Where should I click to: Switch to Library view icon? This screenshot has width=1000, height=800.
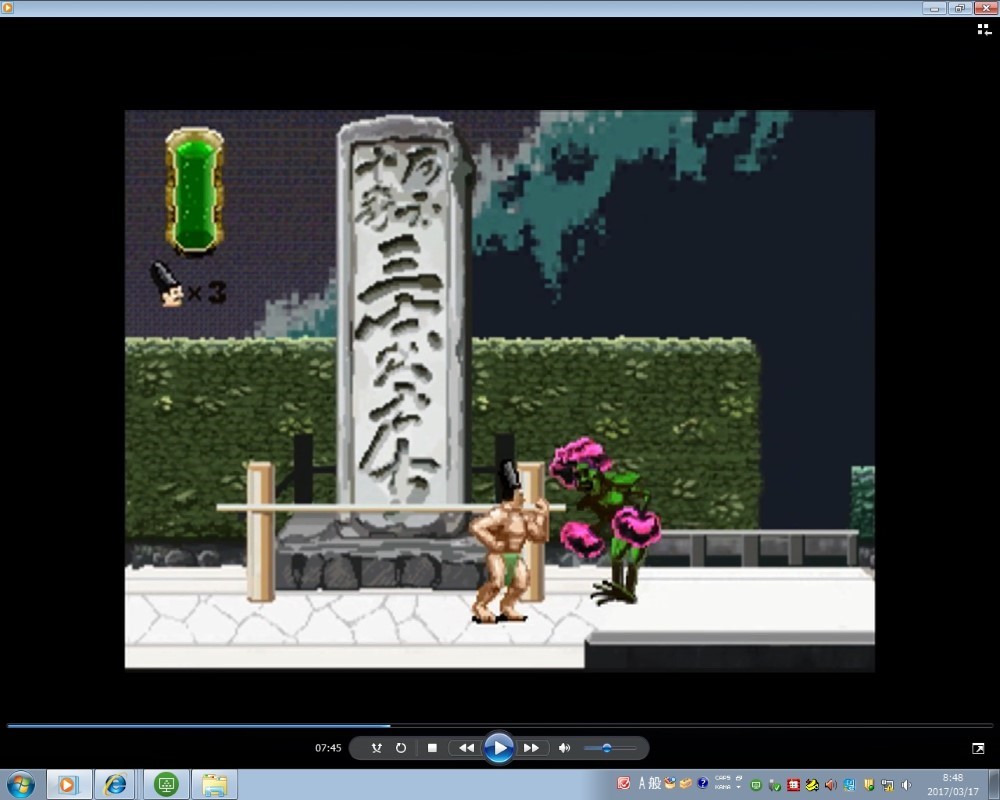[984, 29]
